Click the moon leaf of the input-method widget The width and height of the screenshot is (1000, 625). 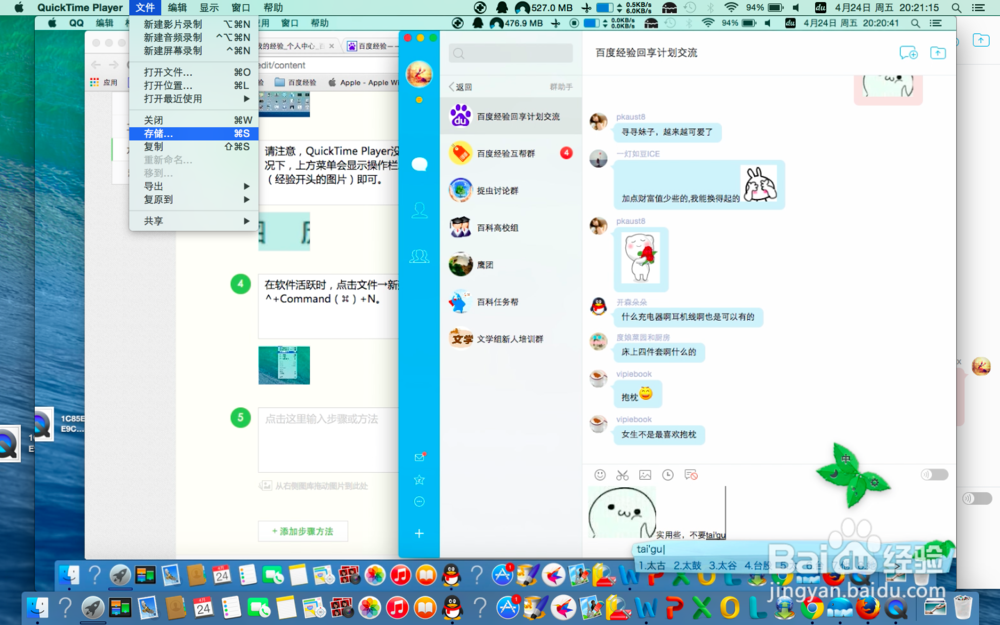pyautogui.click(x=834, y=474)
